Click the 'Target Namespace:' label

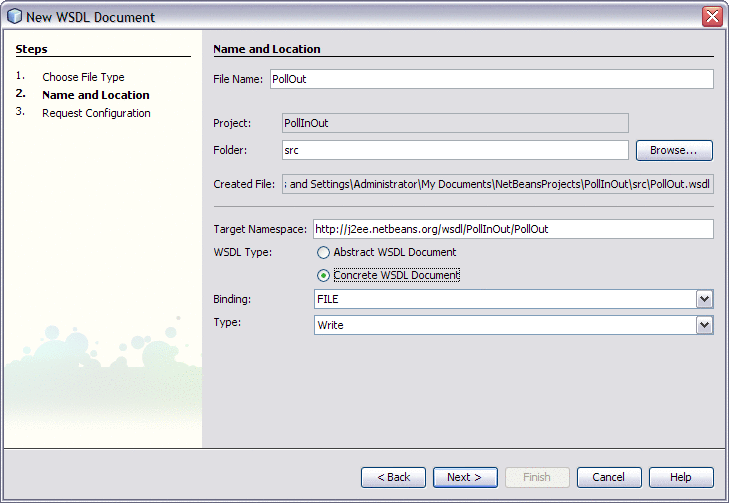[260, 229]
